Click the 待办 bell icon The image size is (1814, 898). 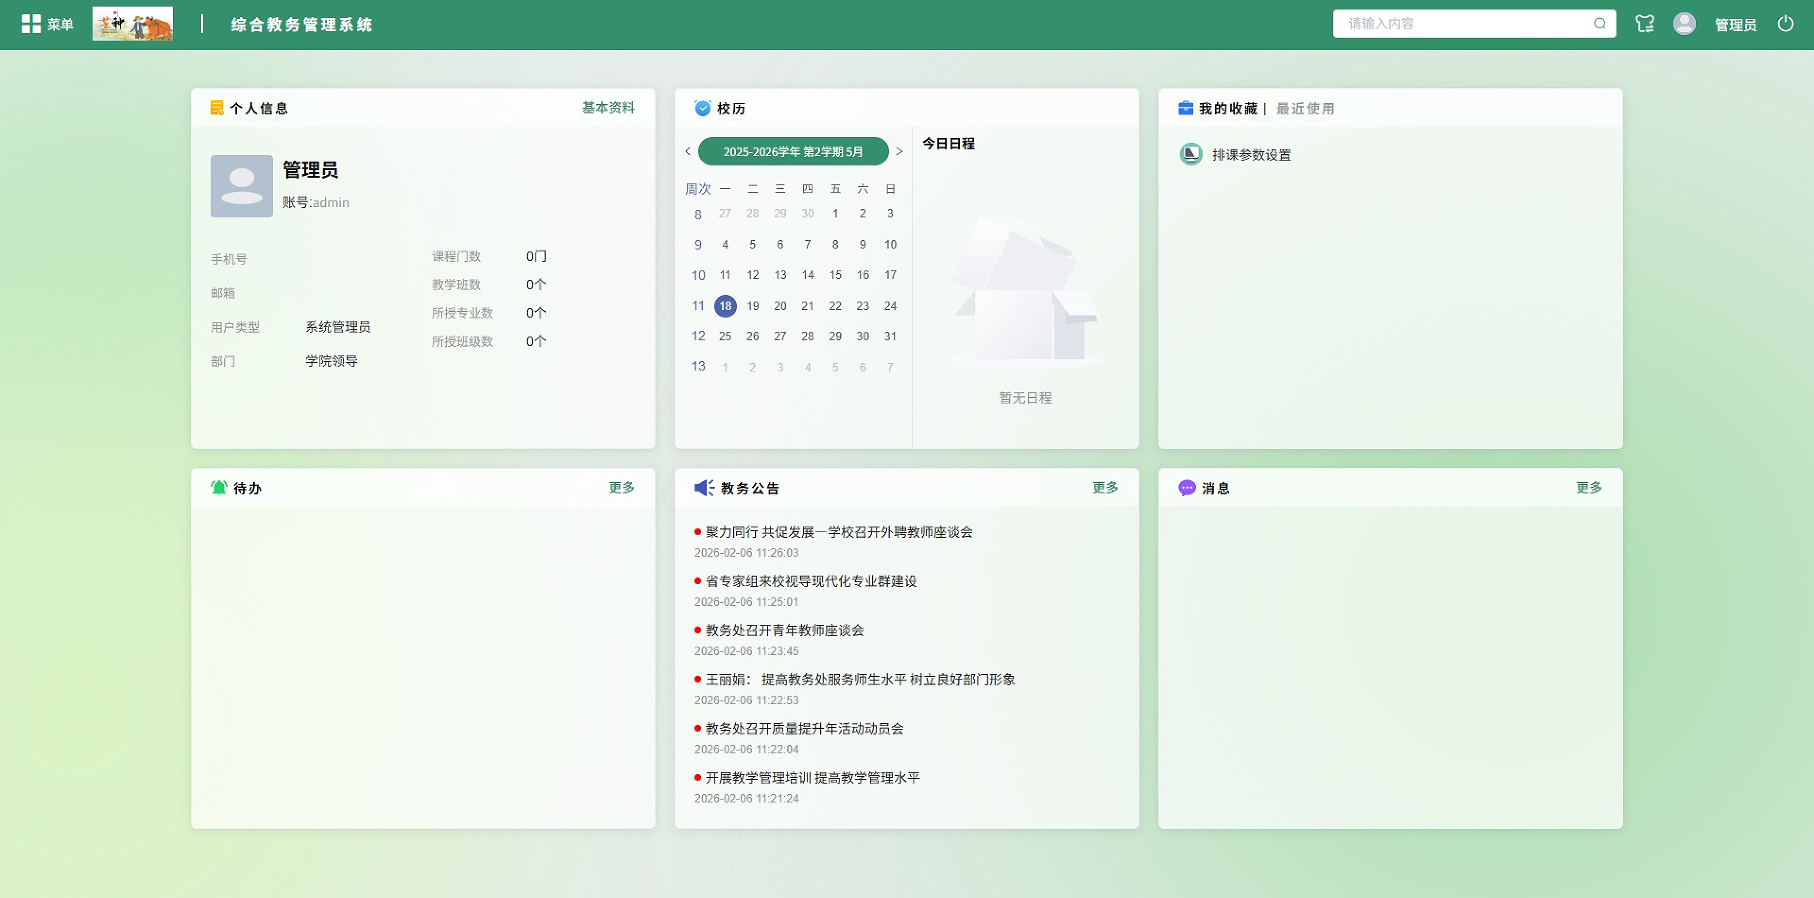[x=219, y=488]
